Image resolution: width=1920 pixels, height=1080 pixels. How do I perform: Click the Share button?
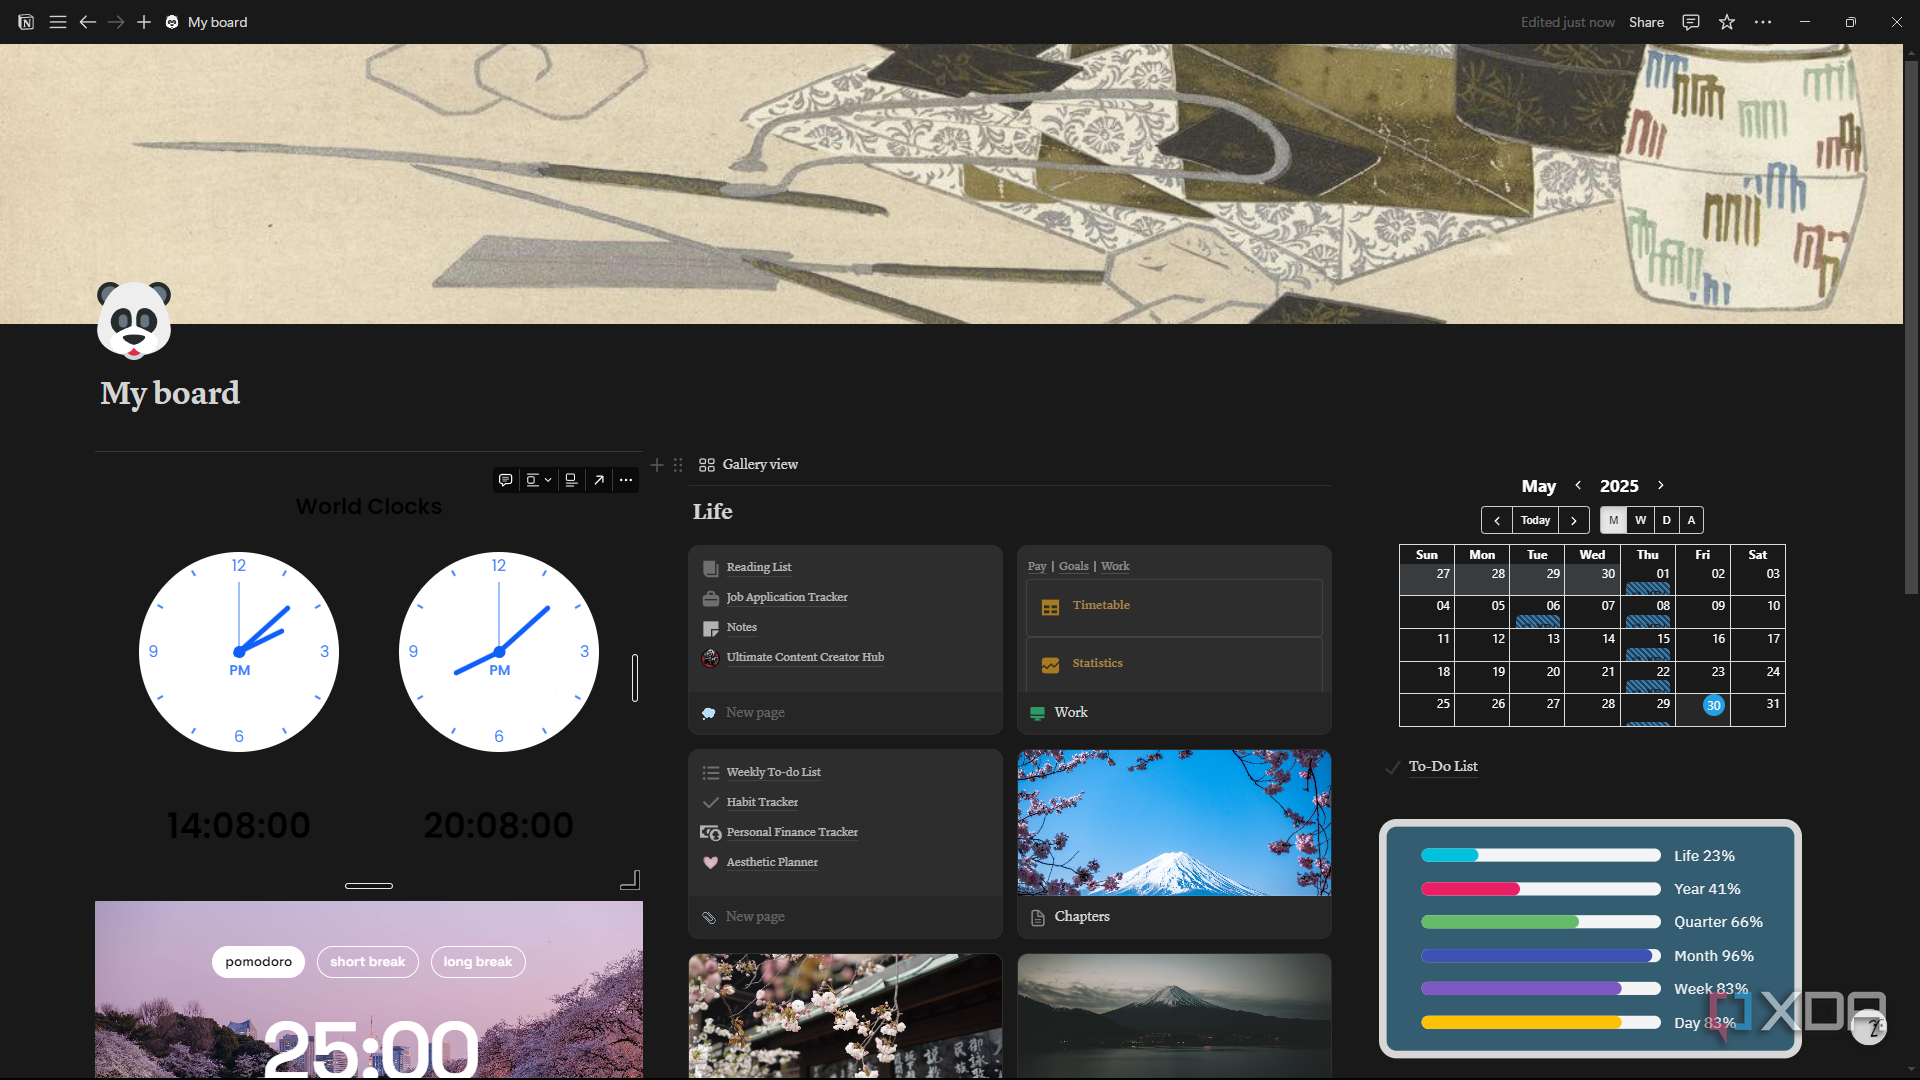[1646, 22]
